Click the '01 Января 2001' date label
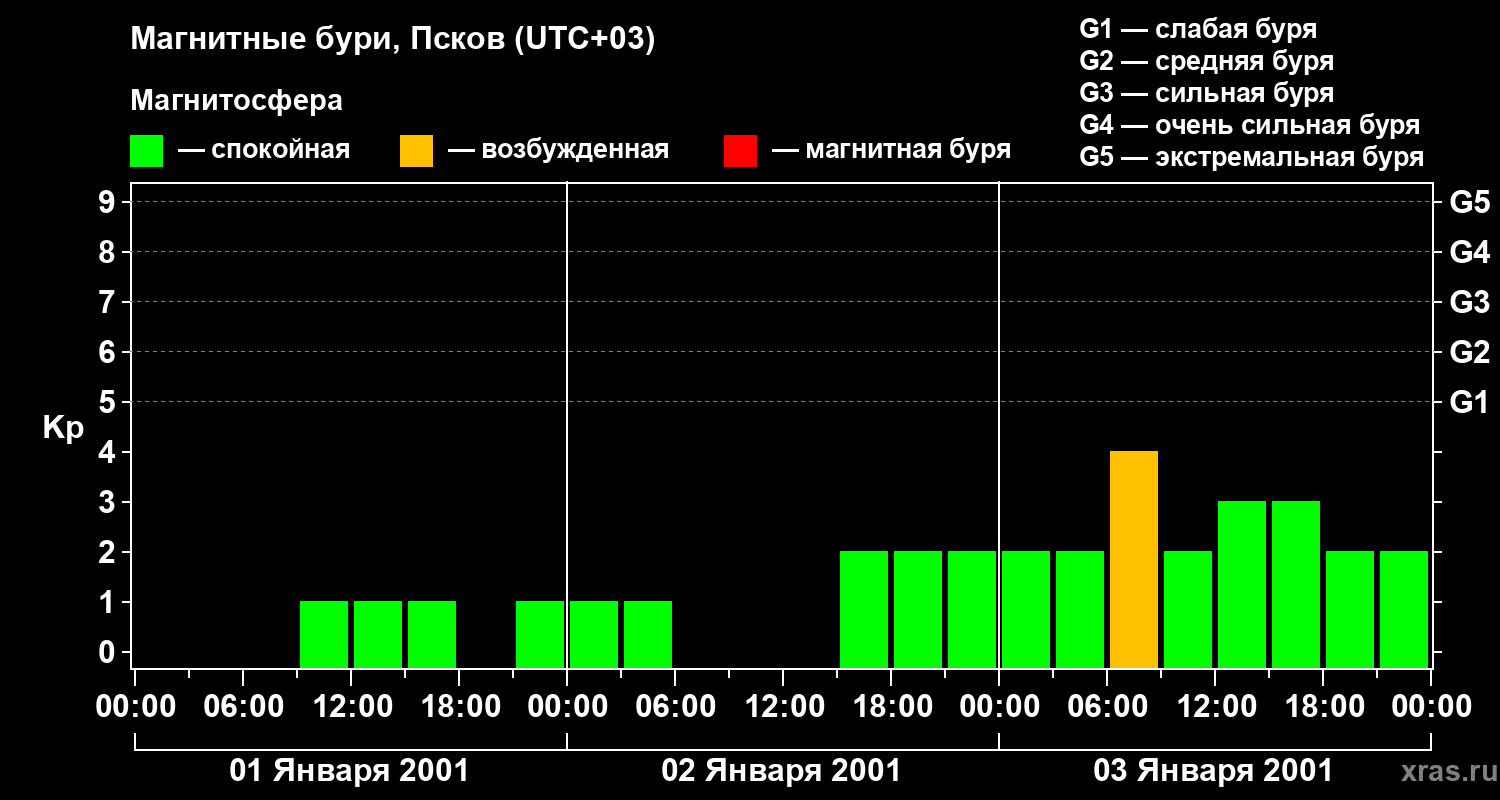The image size is (1500, 800). (349, 771)
